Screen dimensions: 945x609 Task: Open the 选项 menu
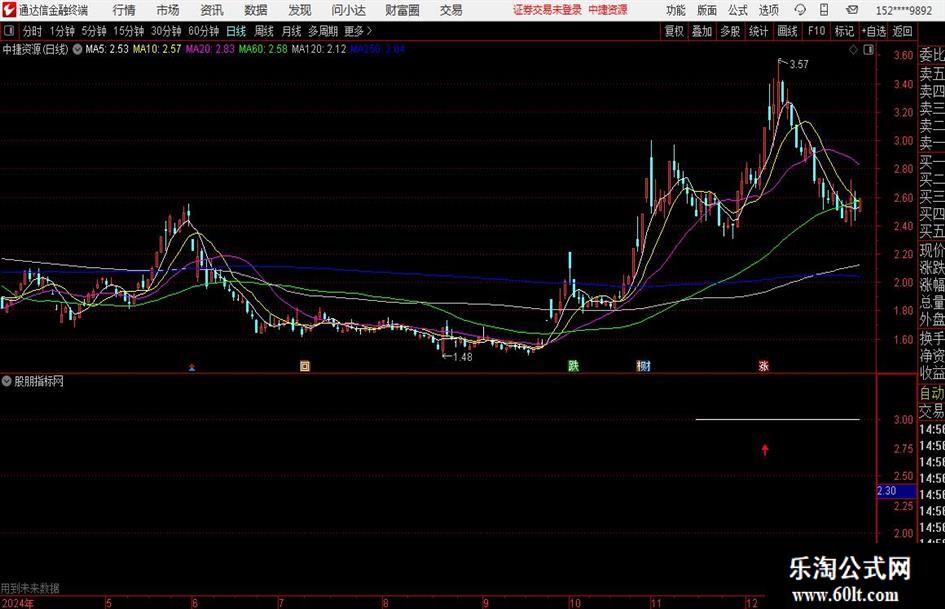(768, 10)
